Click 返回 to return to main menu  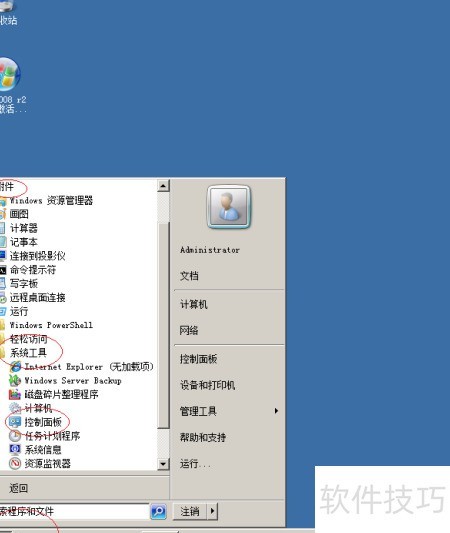click(x=19, y=488)
